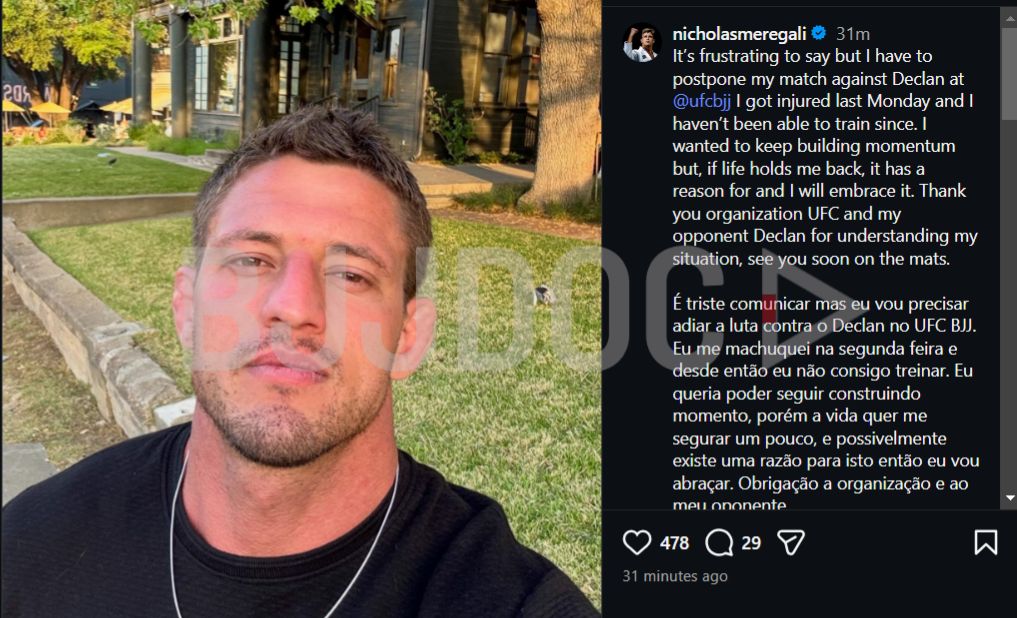The height and width of the screenshot is (618, 1017).
Task: Click the English caption paragraph text
Action: [824, 157]
